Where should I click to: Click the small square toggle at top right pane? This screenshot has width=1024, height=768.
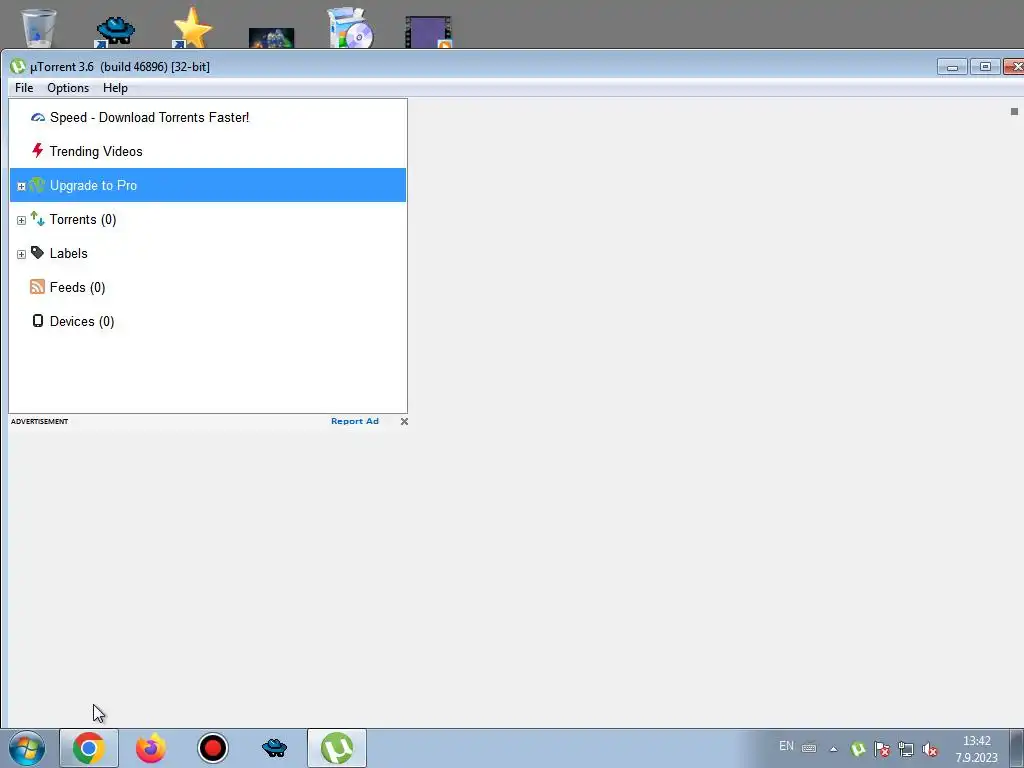pos(1014,112)
